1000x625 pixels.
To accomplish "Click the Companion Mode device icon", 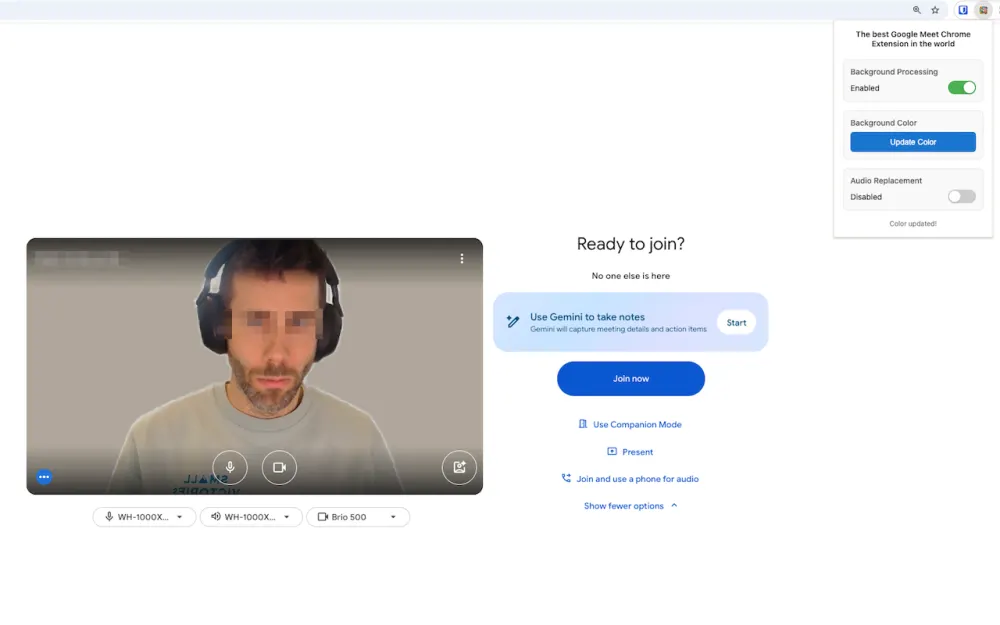I will coord(582,424).
